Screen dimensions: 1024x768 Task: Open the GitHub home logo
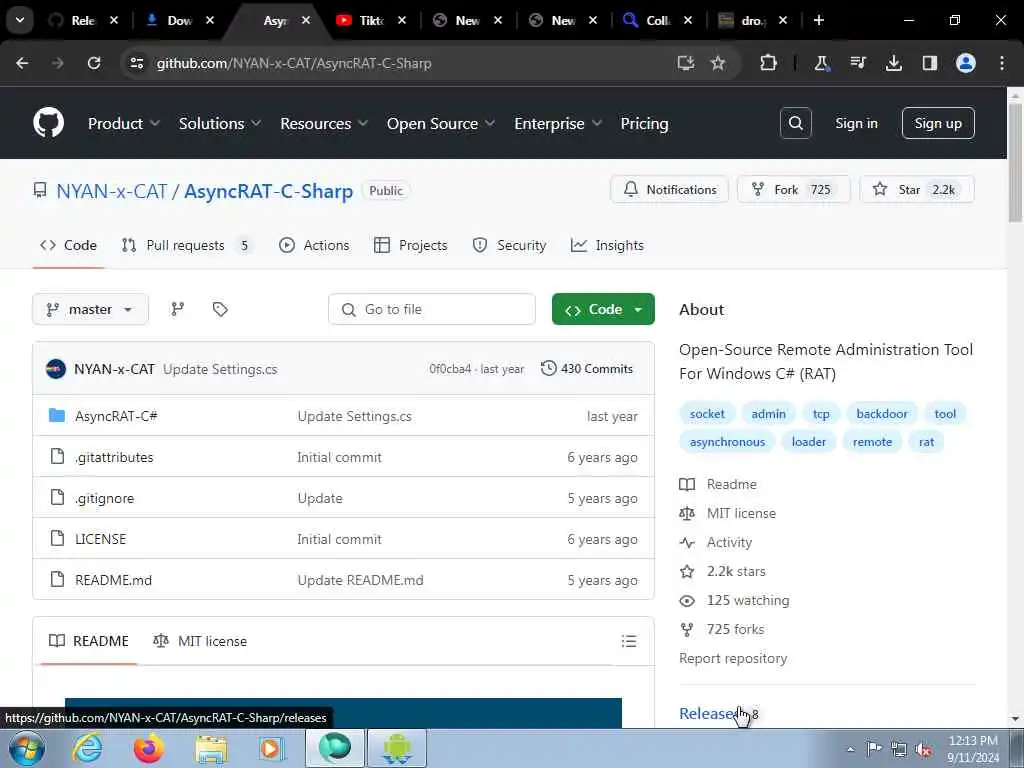coord(48,123)
